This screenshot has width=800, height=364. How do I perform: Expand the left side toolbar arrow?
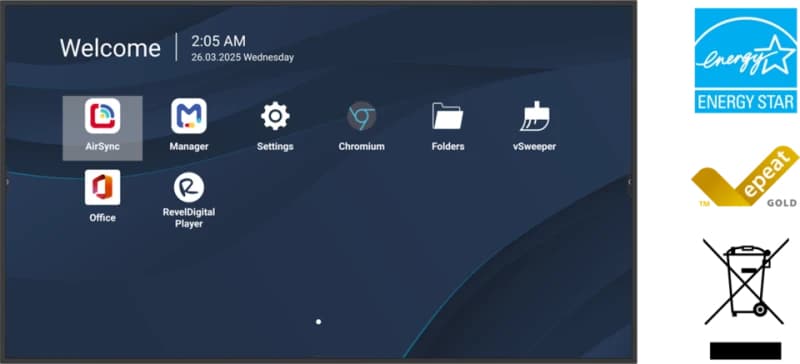(7, 182)
